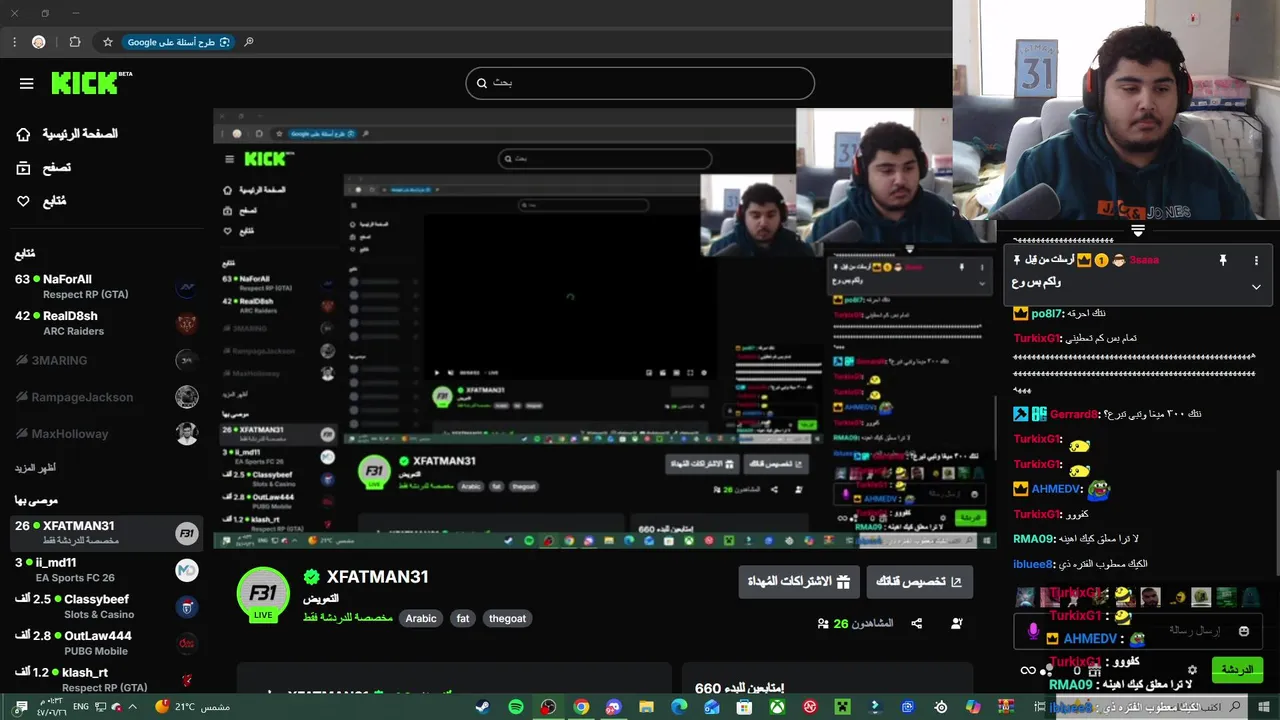Open NaForAll channel in sidebar
Viewport: 1280px width, 720px height.
tap(106, 287)
